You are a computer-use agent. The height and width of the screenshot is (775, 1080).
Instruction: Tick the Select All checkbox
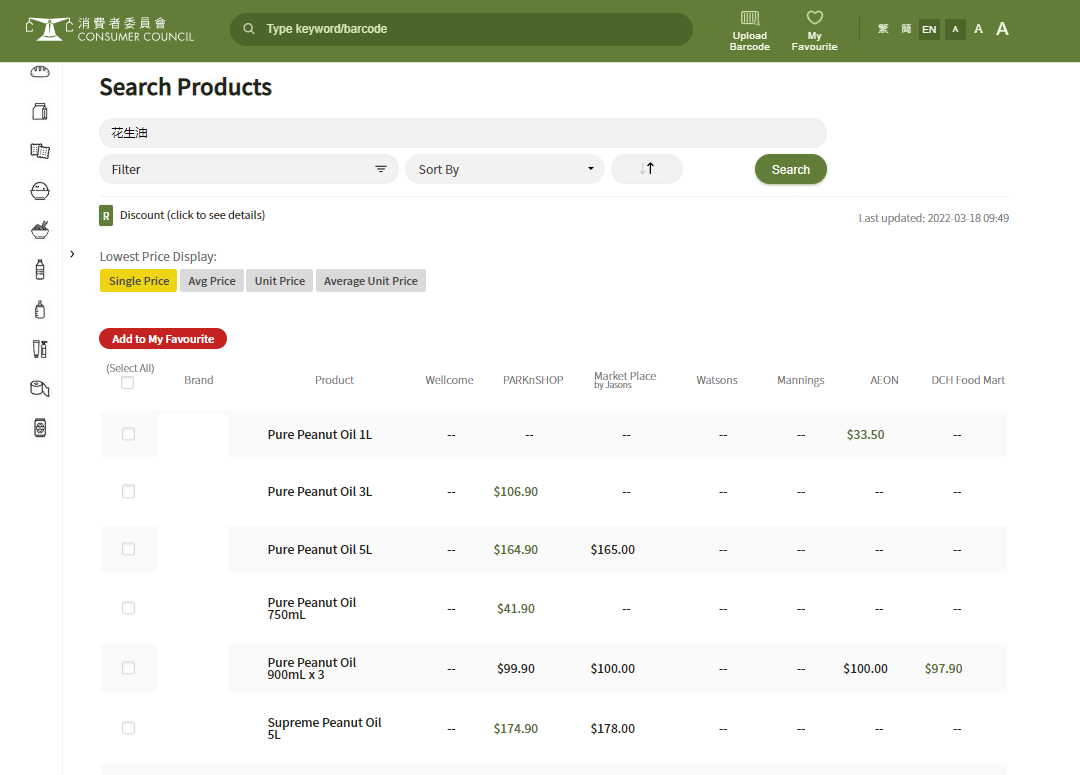(x=127, y=383)
